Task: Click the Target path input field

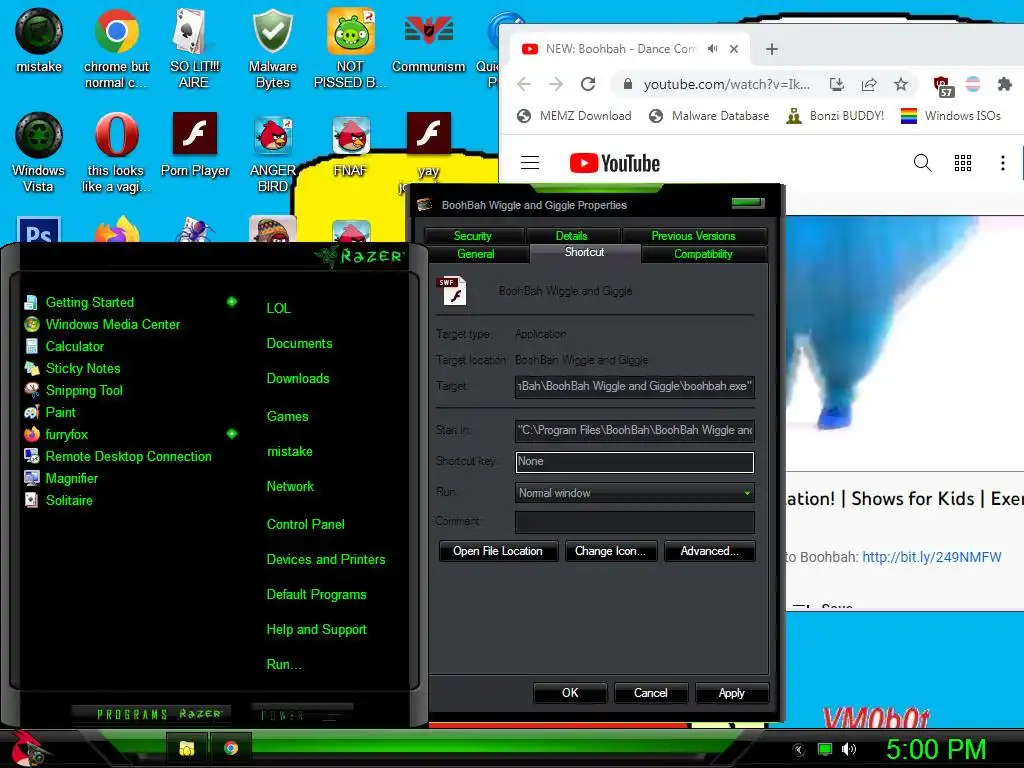Action: point(635,386)
